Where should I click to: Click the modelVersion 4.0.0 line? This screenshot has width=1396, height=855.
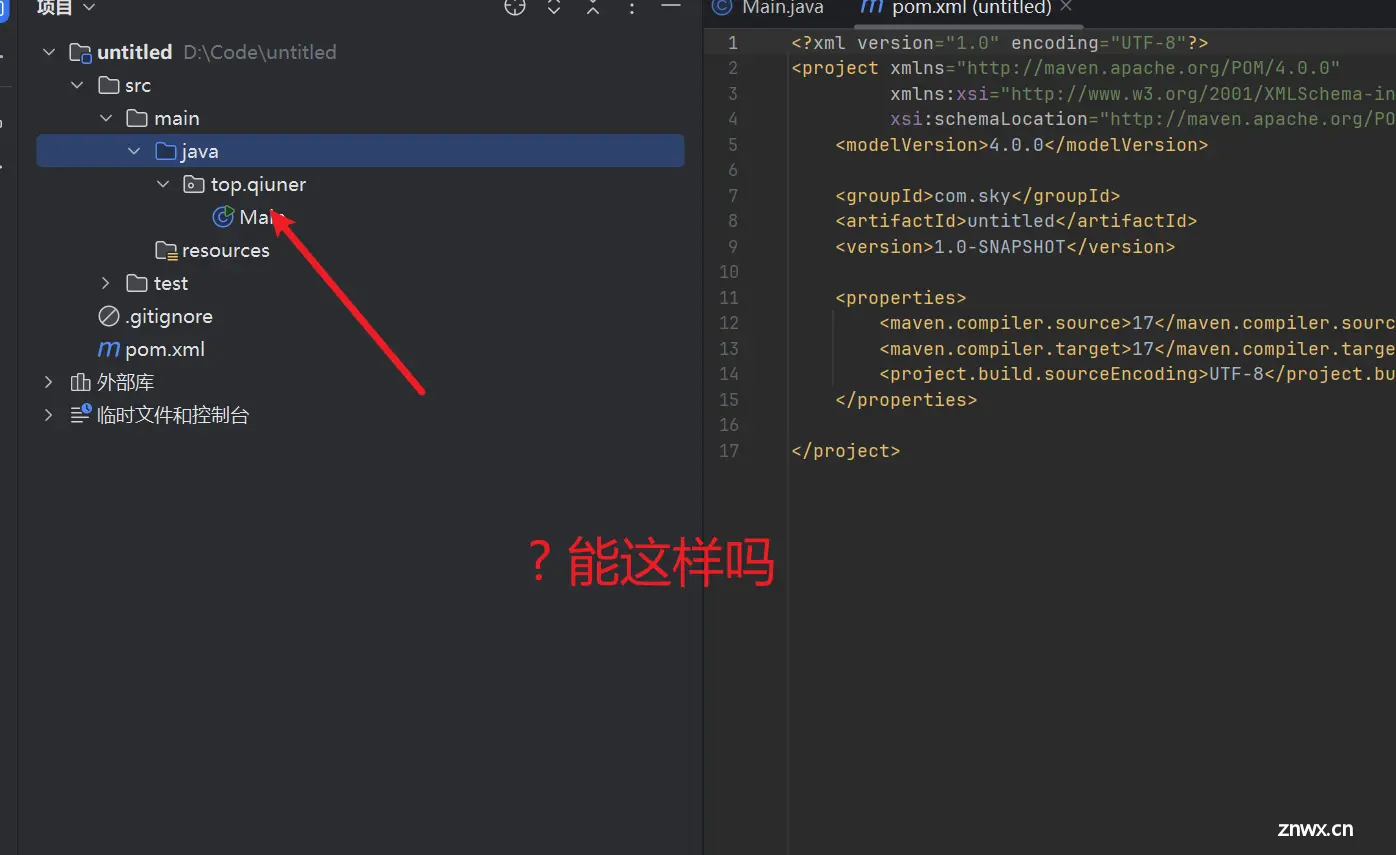[x=1022, y=144]
